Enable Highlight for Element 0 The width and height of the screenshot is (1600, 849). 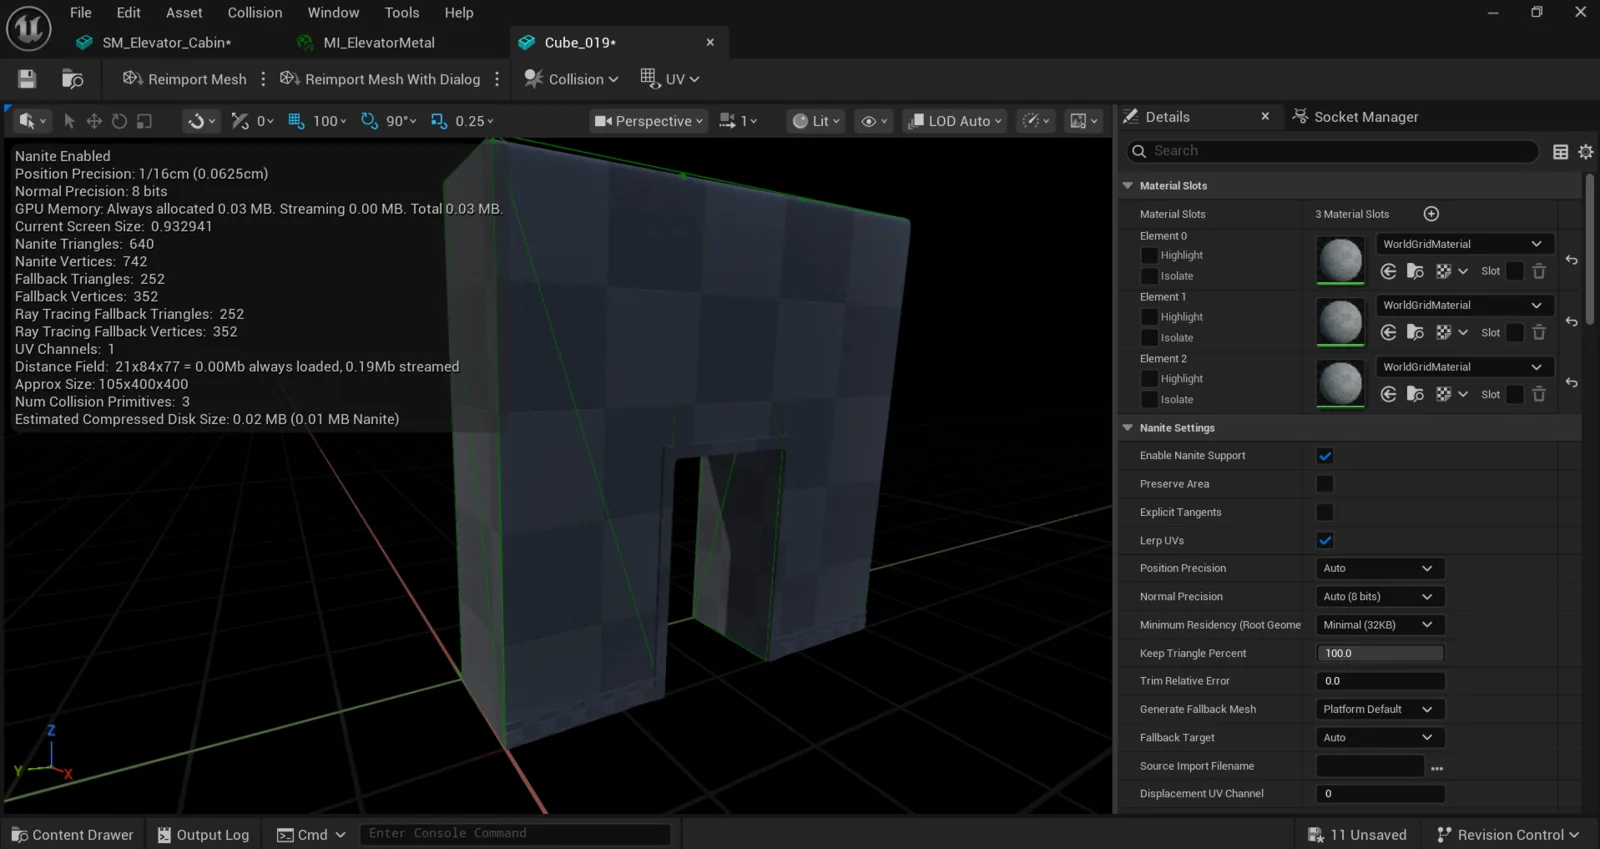click(1149, 256)
